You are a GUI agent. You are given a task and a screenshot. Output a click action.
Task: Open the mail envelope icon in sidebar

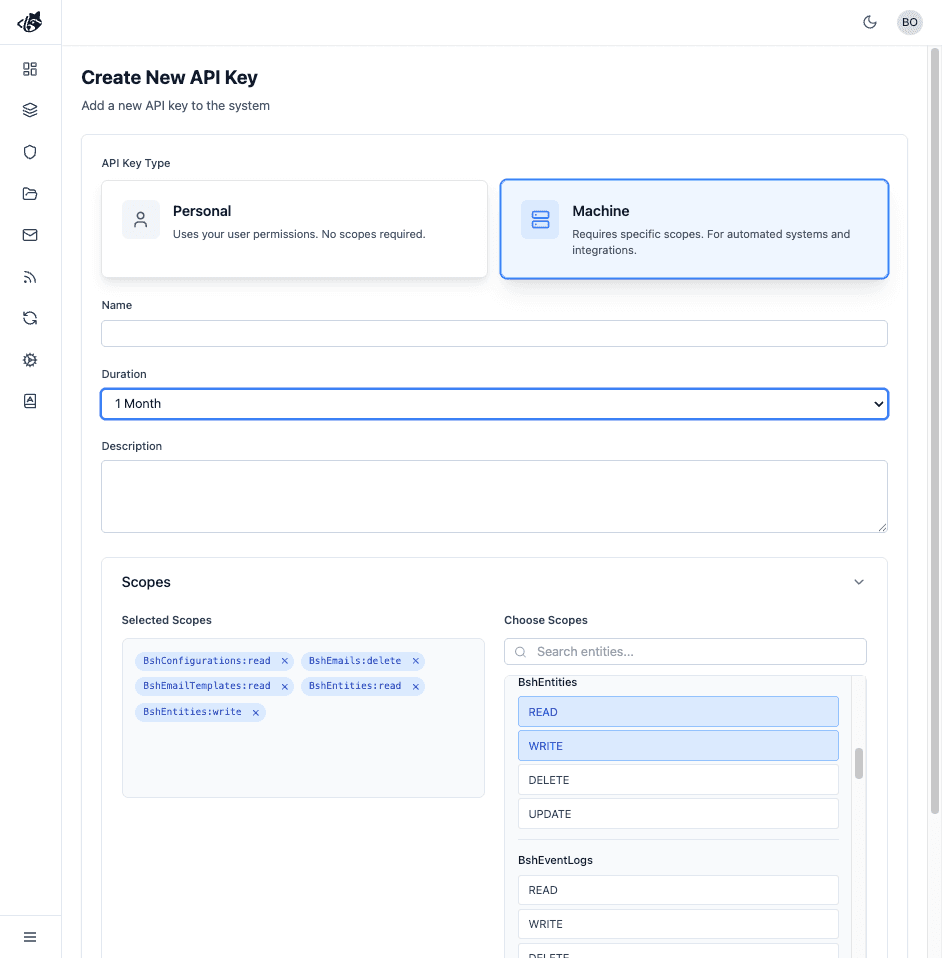(x=30, y=235)
